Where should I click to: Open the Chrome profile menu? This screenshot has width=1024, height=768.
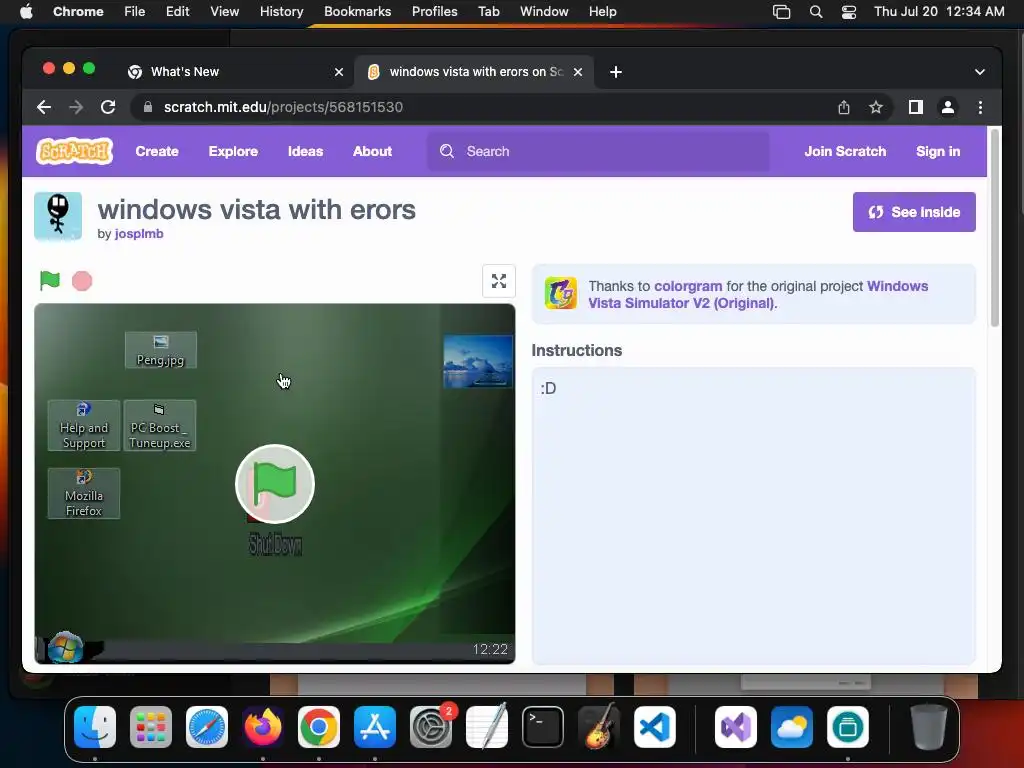click(948, 107)
